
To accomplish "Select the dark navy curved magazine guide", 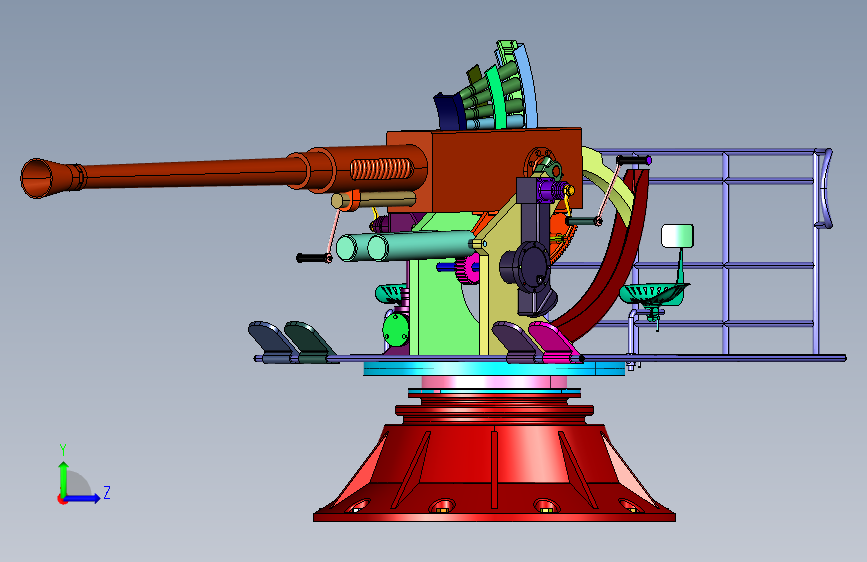I will (449, 111).
